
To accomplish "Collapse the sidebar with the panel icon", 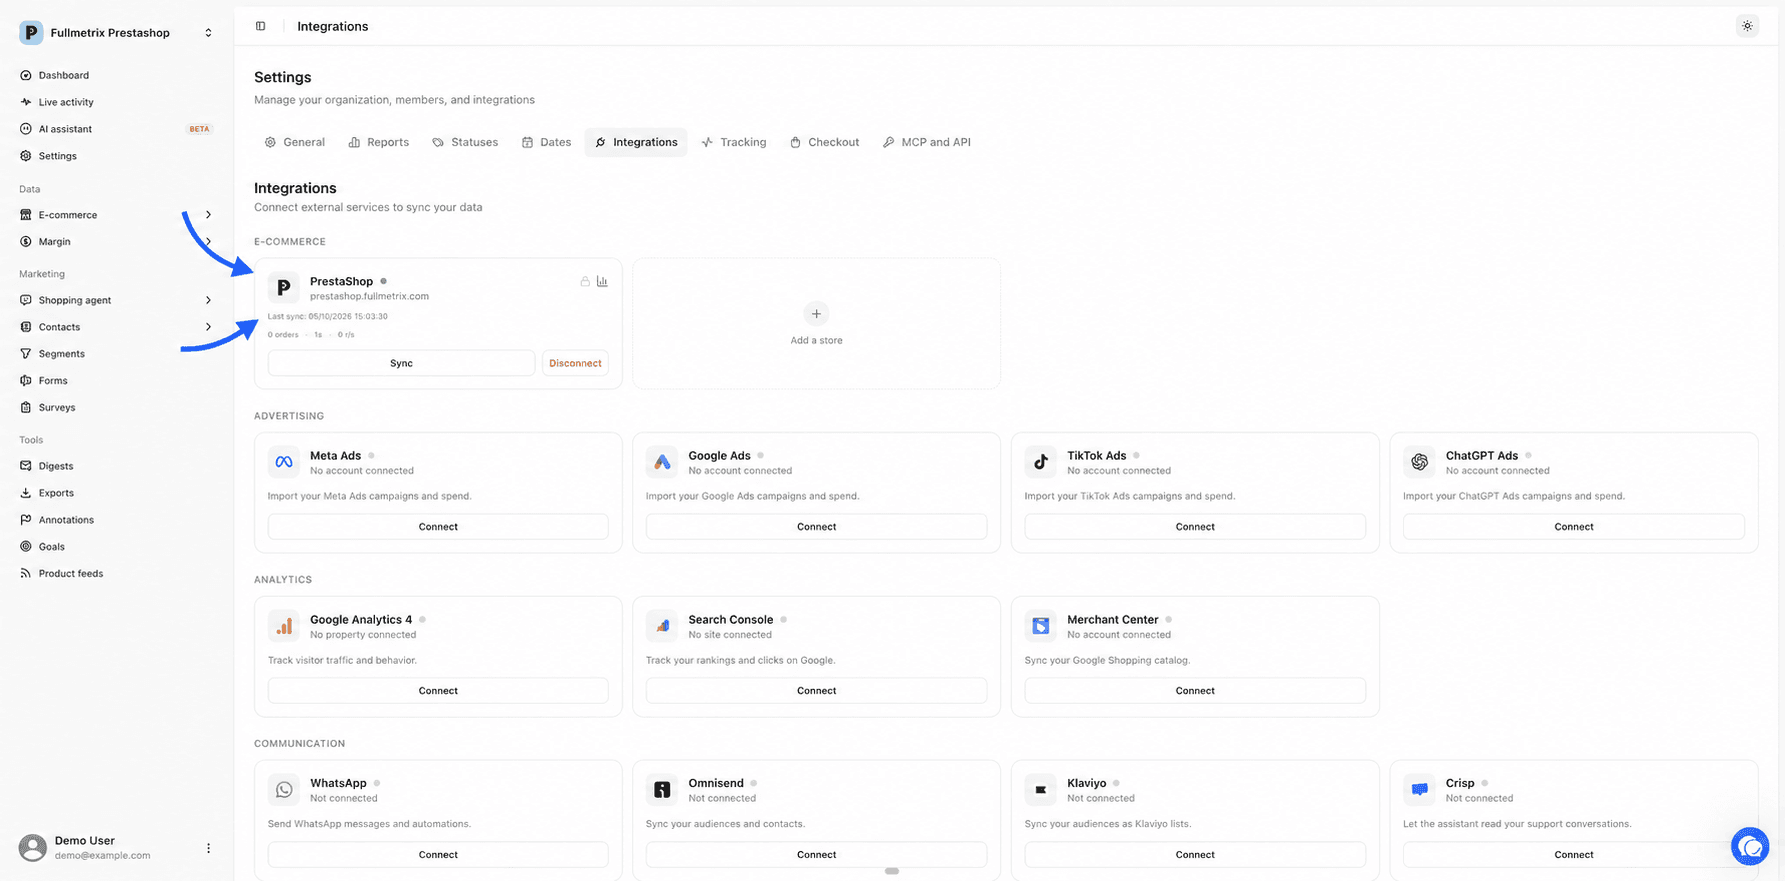I will pyautogui.click(x=260, y=26).
